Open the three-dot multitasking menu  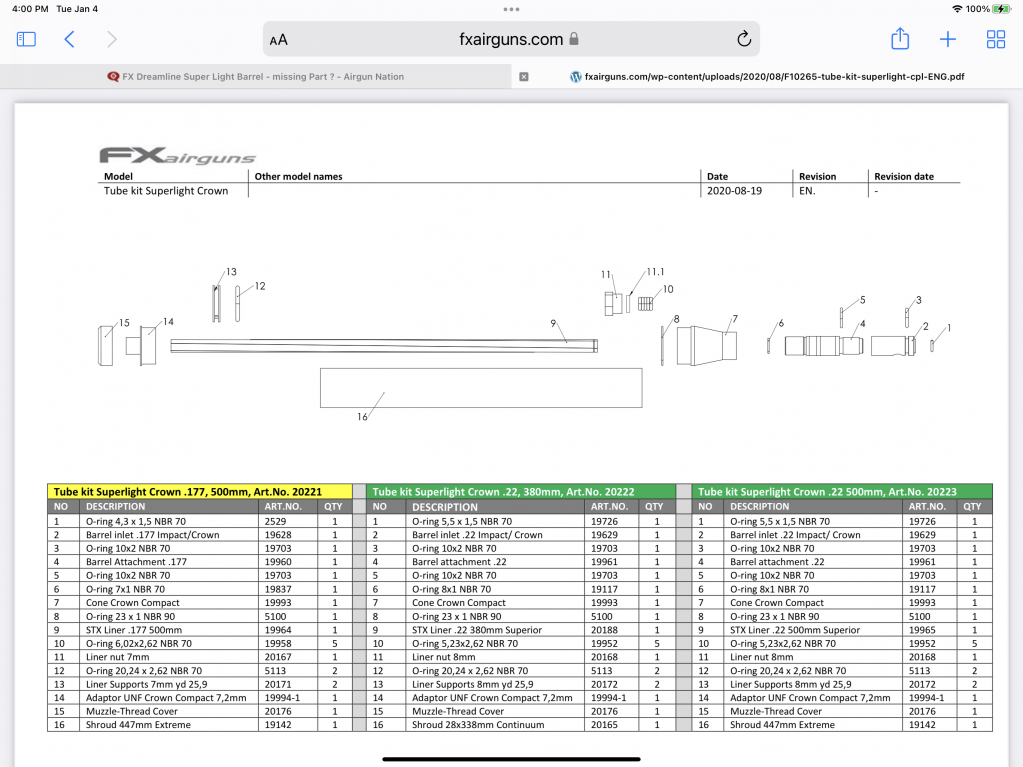tap(512, 9)
